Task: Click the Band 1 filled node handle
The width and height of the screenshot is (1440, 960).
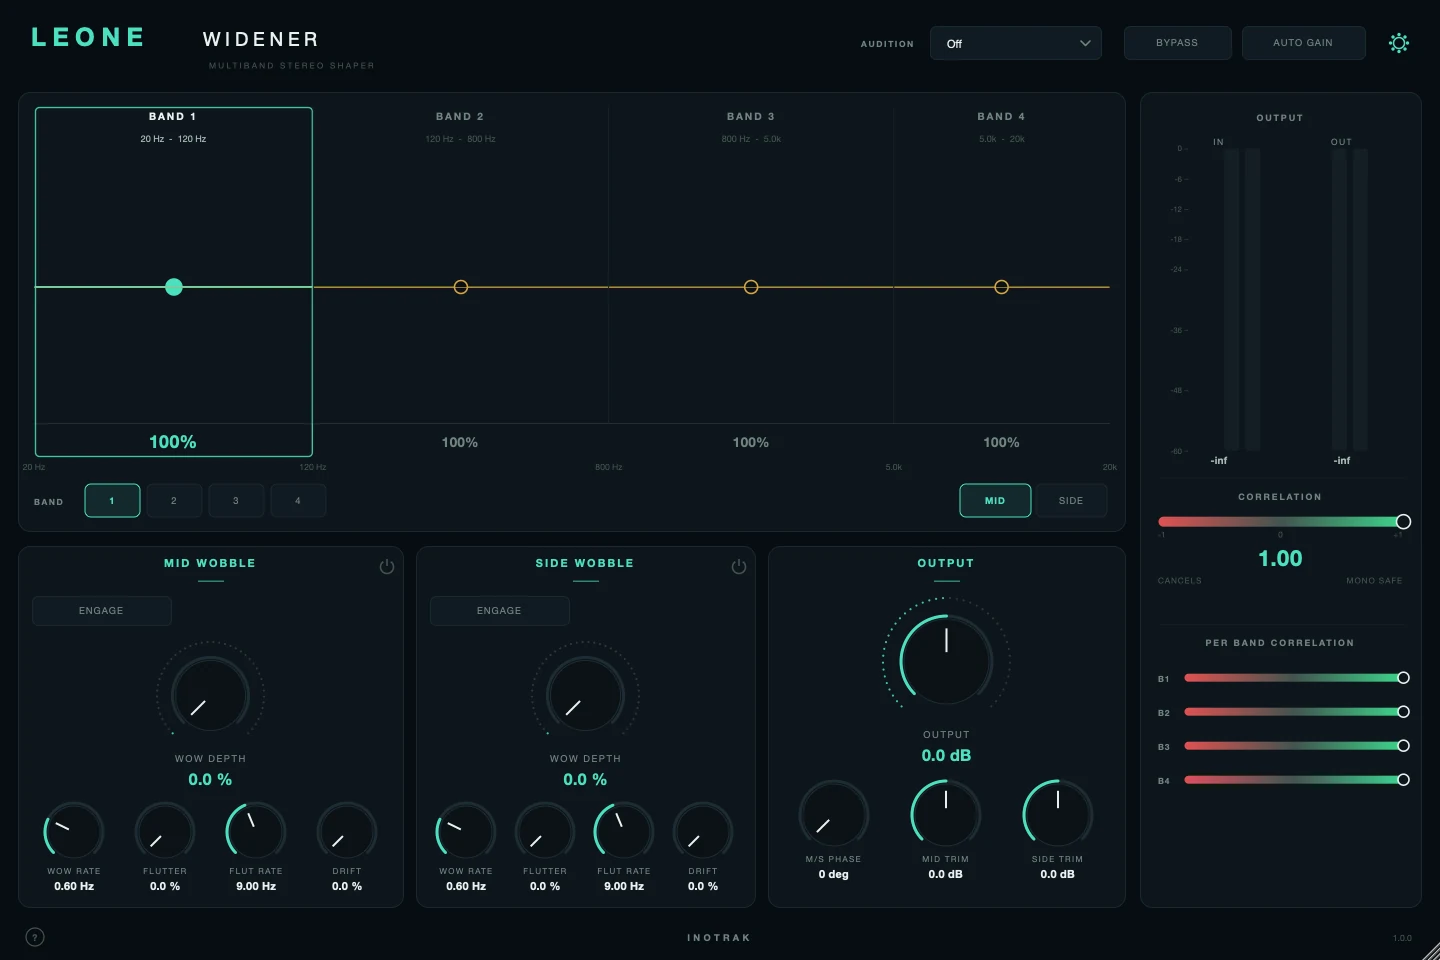Action: pyautogui.click(x=174, y=287)
